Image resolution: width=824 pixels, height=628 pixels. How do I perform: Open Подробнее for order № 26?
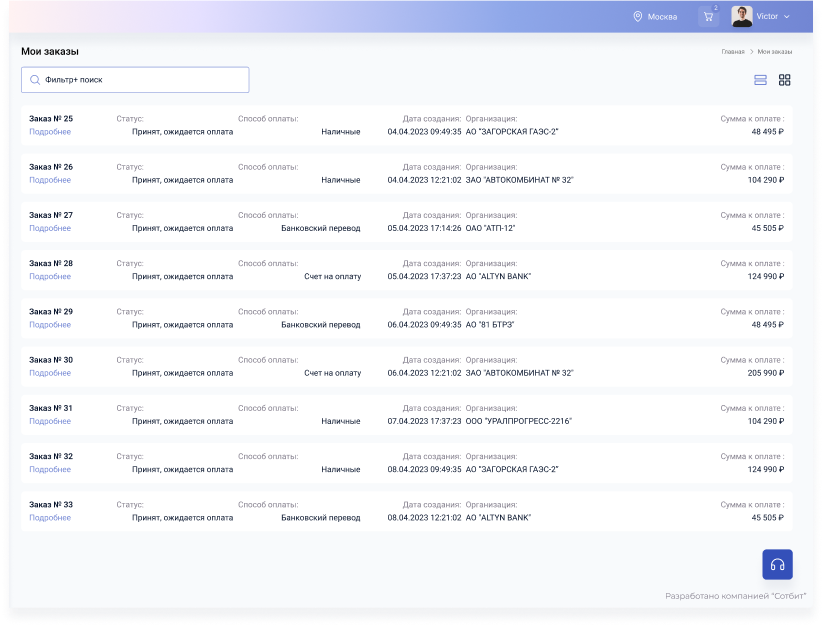click(50, 180)
